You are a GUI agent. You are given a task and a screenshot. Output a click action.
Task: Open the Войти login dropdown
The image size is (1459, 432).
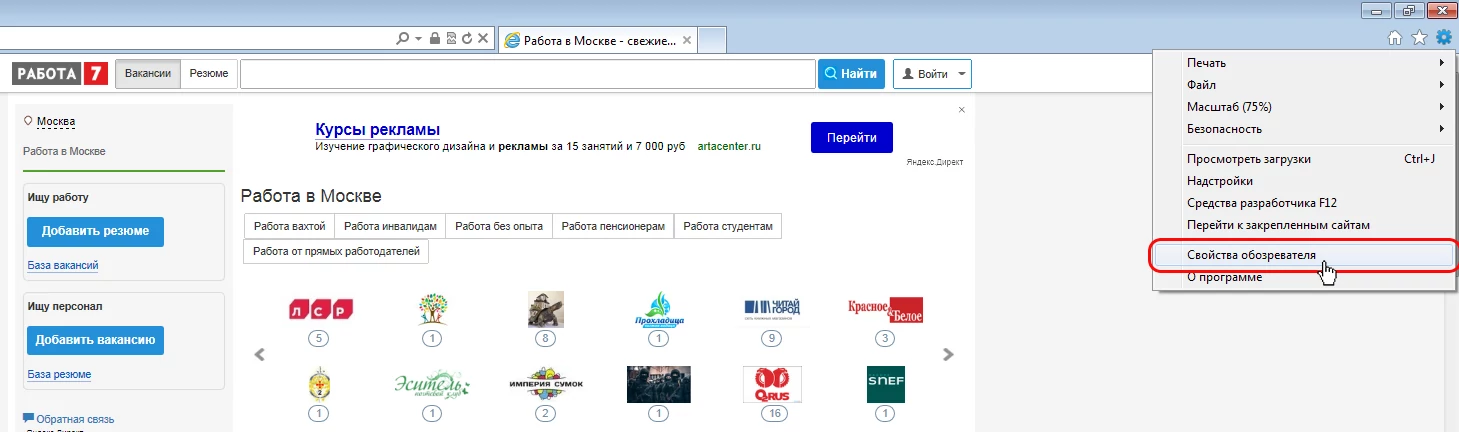click(931, 74)
